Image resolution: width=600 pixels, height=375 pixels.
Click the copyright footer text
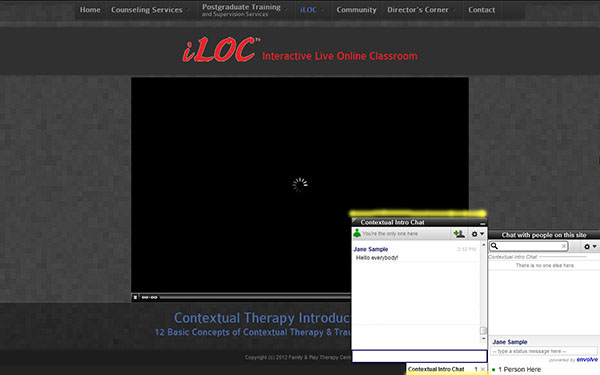298,357
